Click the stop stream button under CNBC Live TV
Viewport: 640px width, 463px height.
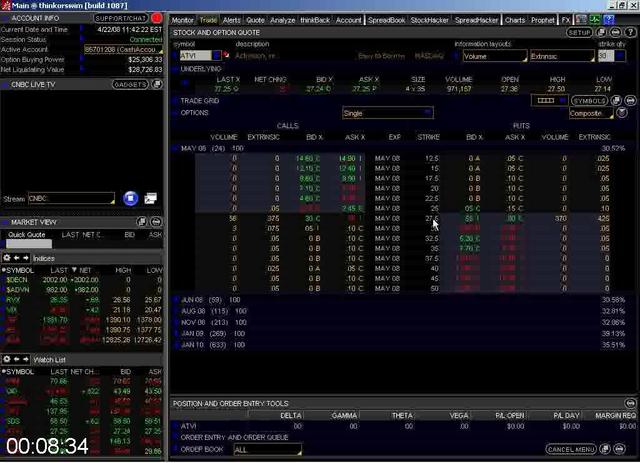click(x=131, y=198)
